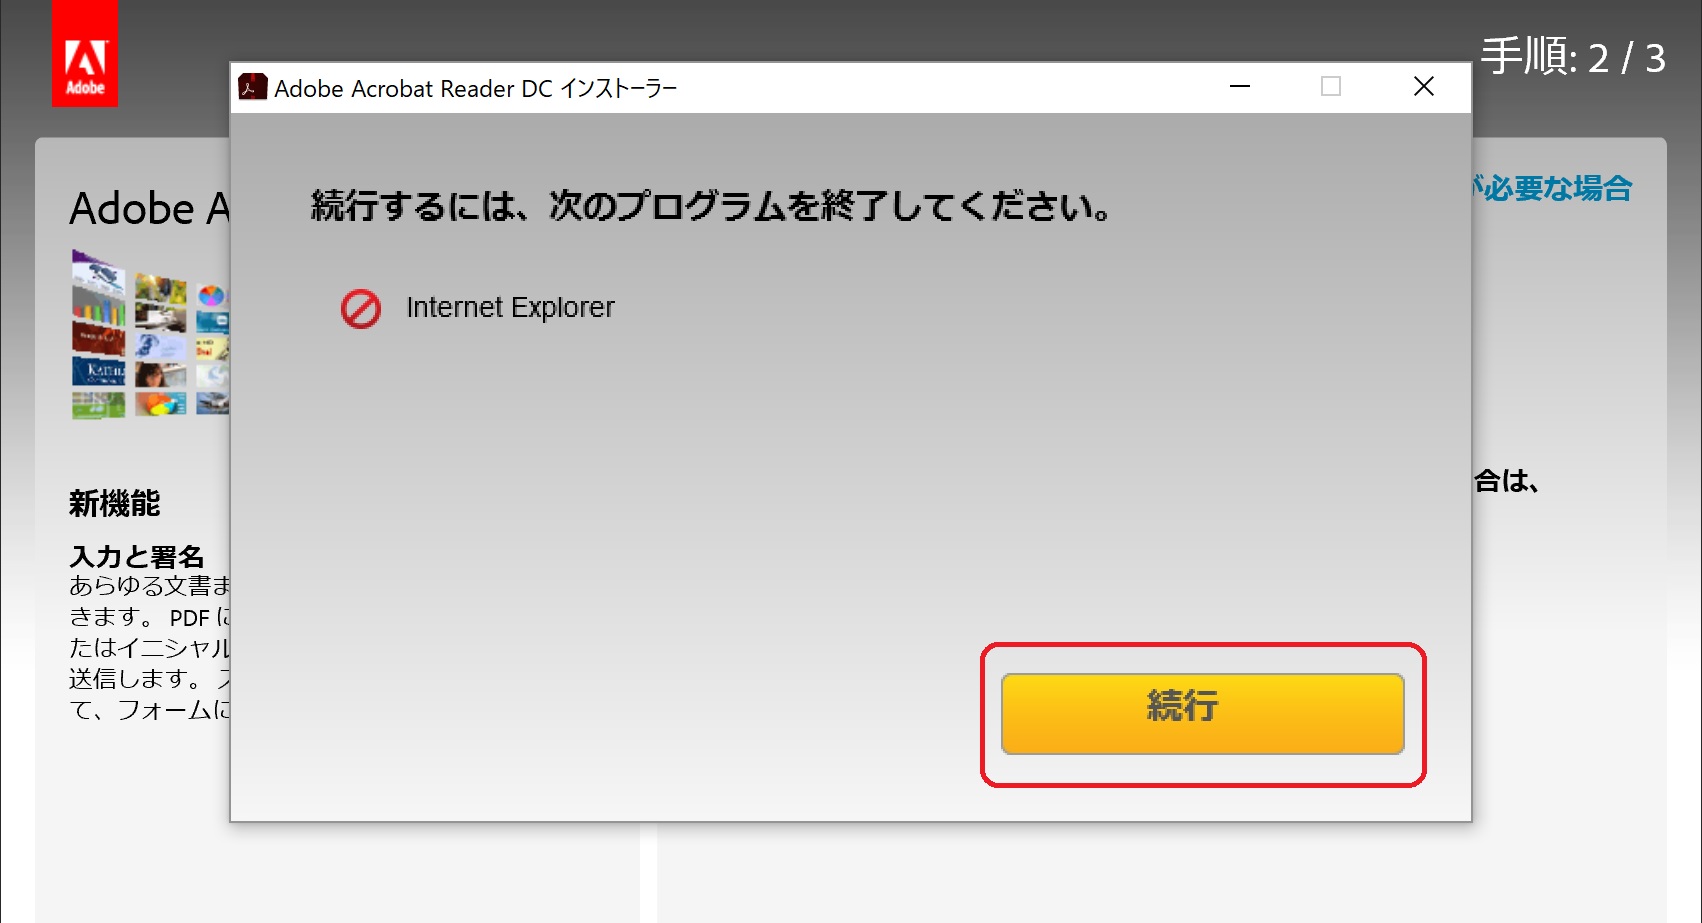This screenshot has height=923, width=1702.
Task: Click the disabled maximize button of installer
Action: pyautogui.click(x=1331, y=87)
